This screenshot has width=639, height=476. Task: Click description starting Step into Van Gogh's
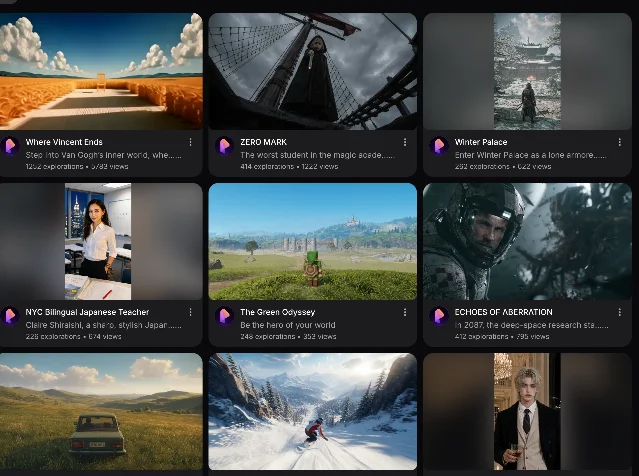[x=104, y=155]
